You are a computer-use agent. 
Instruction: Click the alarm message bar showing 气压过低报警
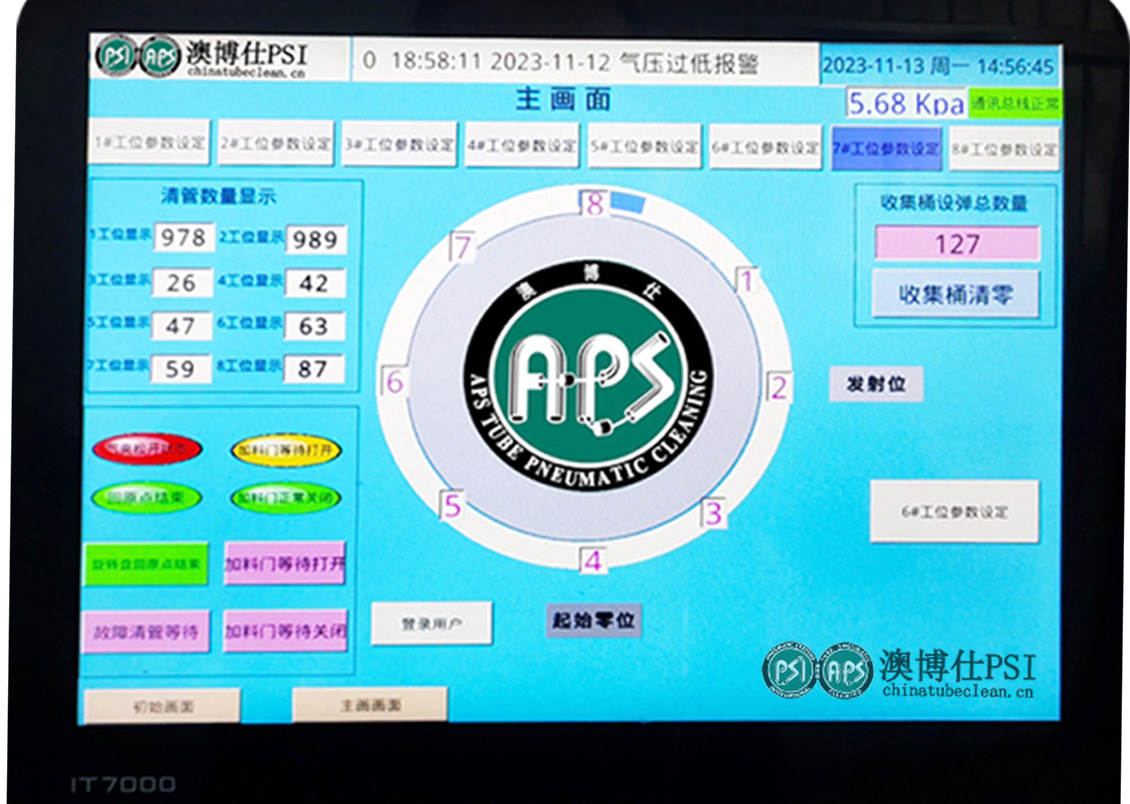point(584,62)
